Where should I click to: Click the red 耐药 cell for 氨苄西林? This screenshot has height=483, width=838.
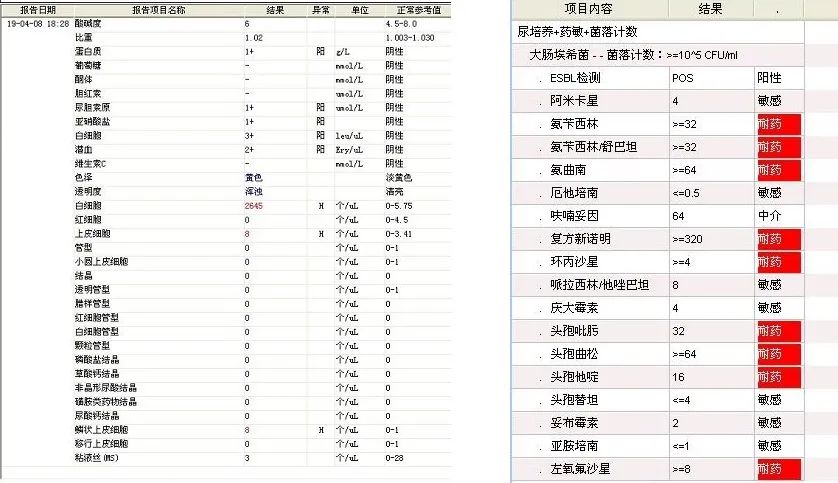pos(779,124)
